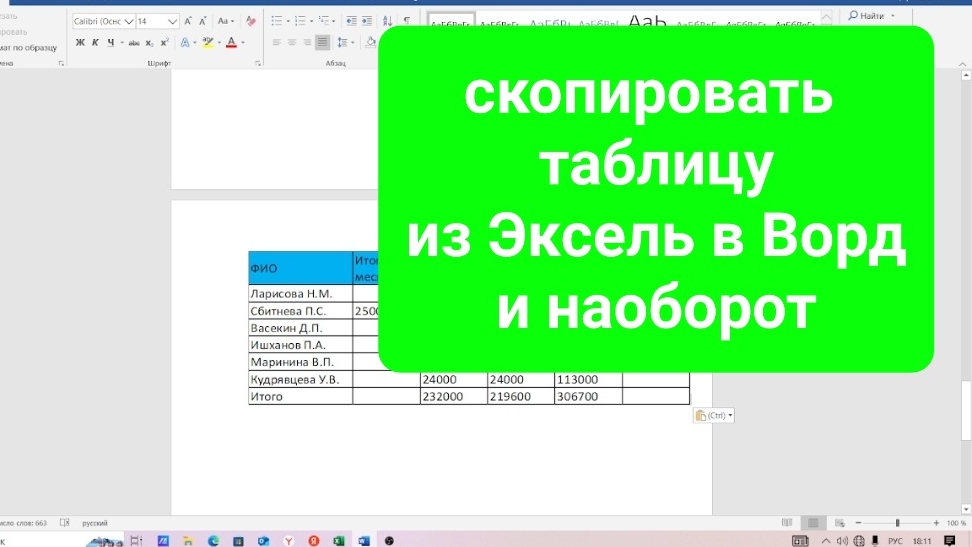Toggle paragraph marks display (¶)
972x547 pixels.
click(x=407, y=21)
